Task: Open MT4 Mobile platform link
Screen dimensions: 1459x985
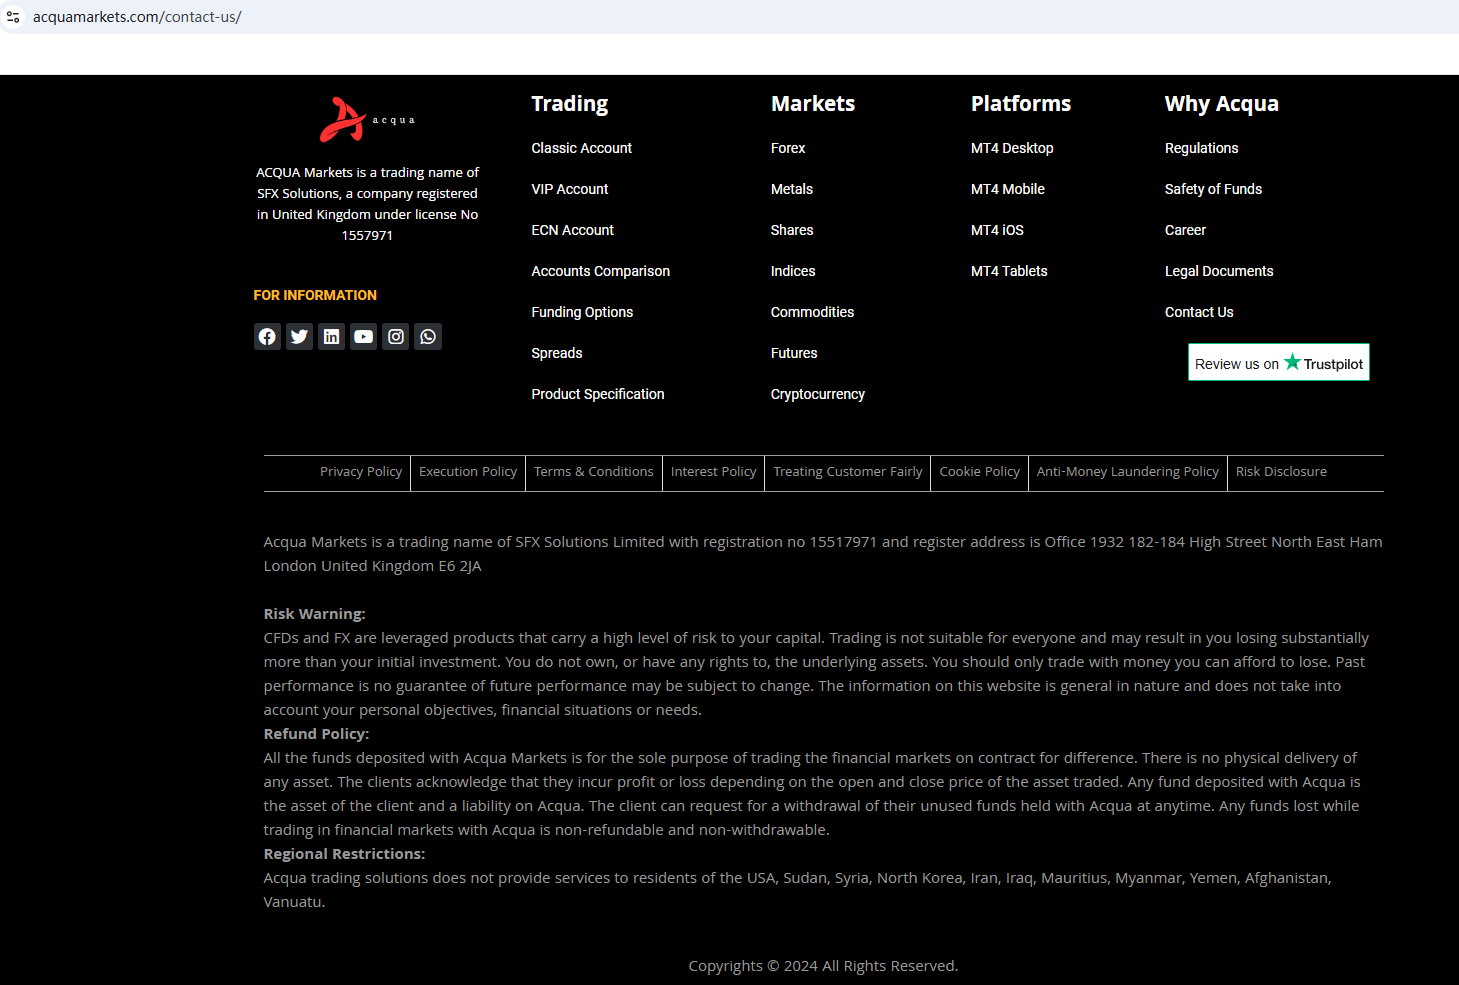Action: click(1008, 189)
